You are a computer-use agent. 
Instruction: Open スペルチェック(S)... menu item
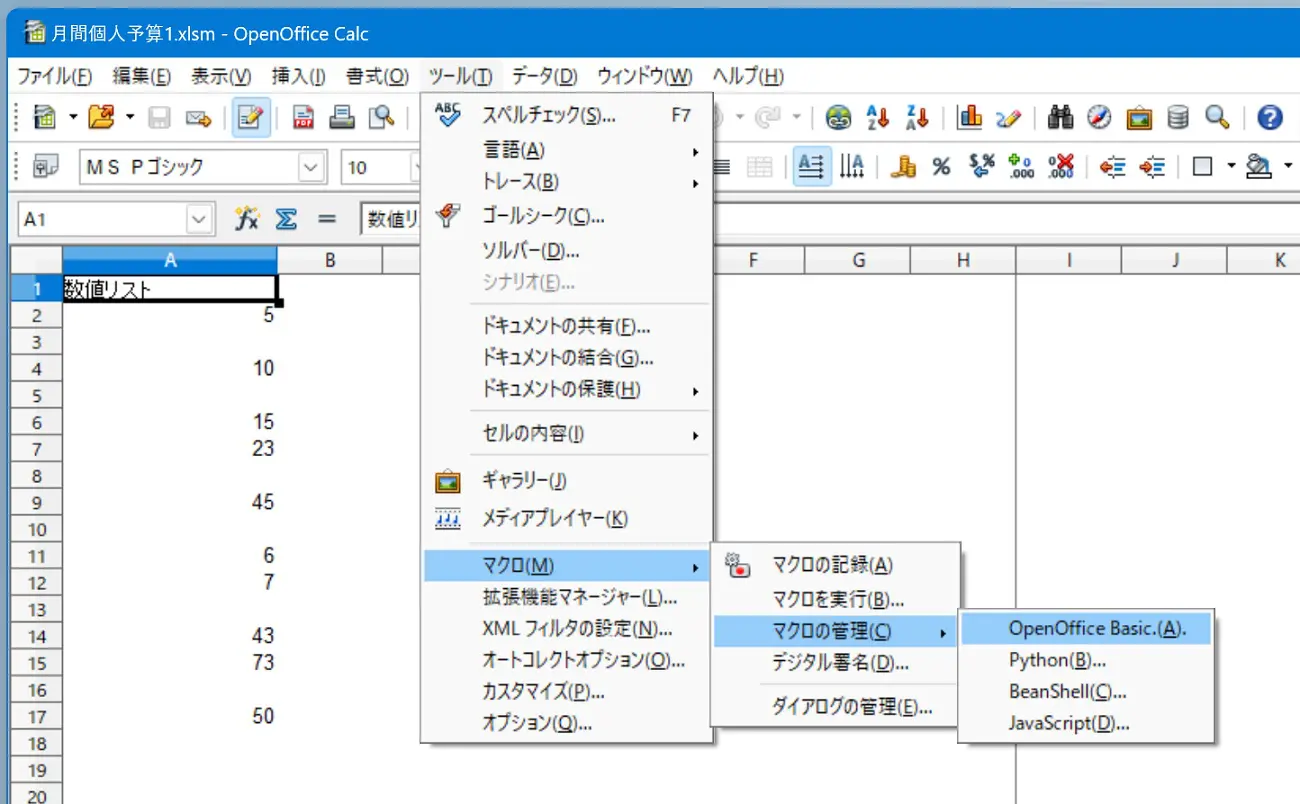567,115
